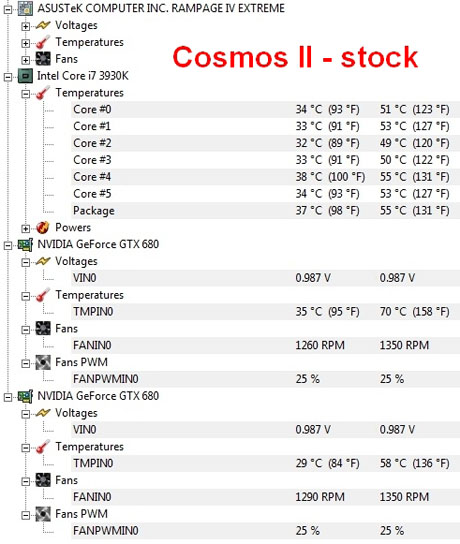This screenshot has height=544, width=460.
Task: Select the Core #4 temperature row
Action: [x=266, y=177]
